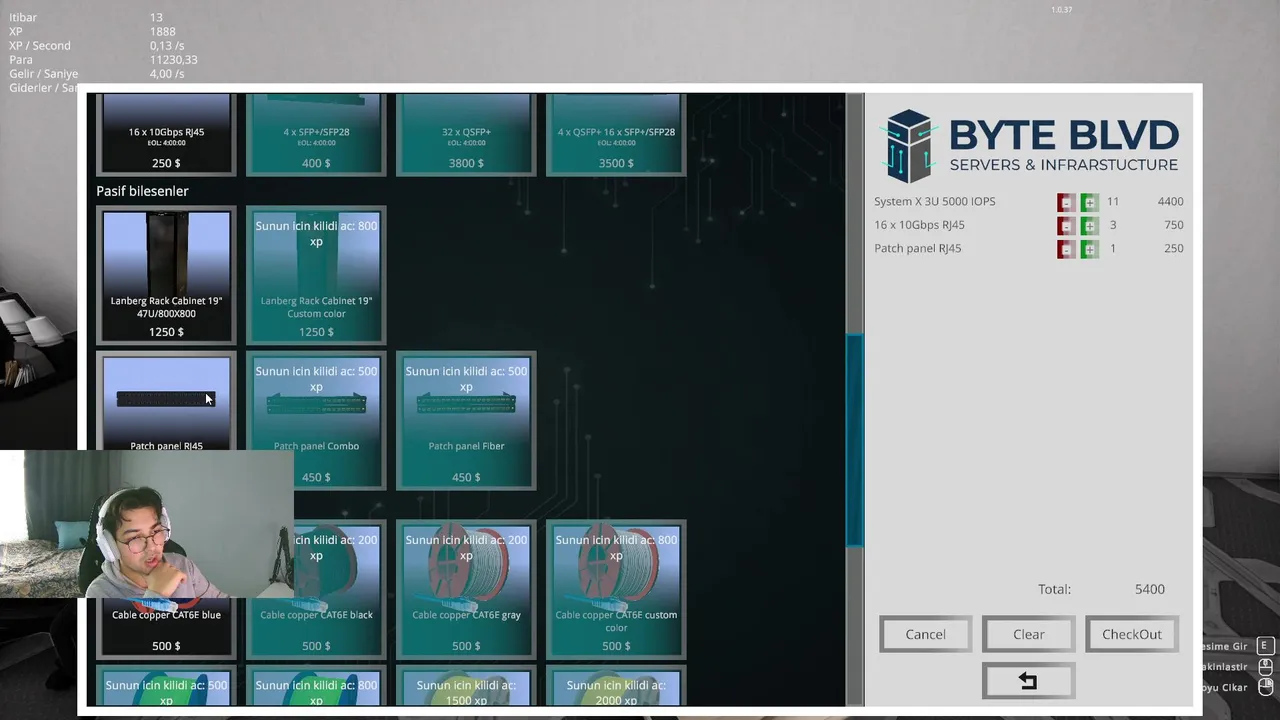This screenshot has width=1280, height=720.
Task: Add one more Patch panel RJ45 in cart
Action: pos(1089,249)
